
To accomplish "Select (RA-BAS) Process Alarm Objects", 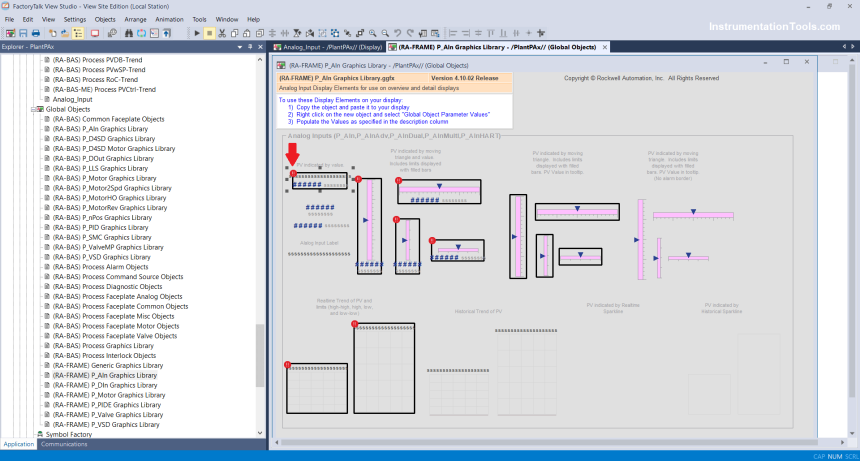I will click(x=100, y=267).
